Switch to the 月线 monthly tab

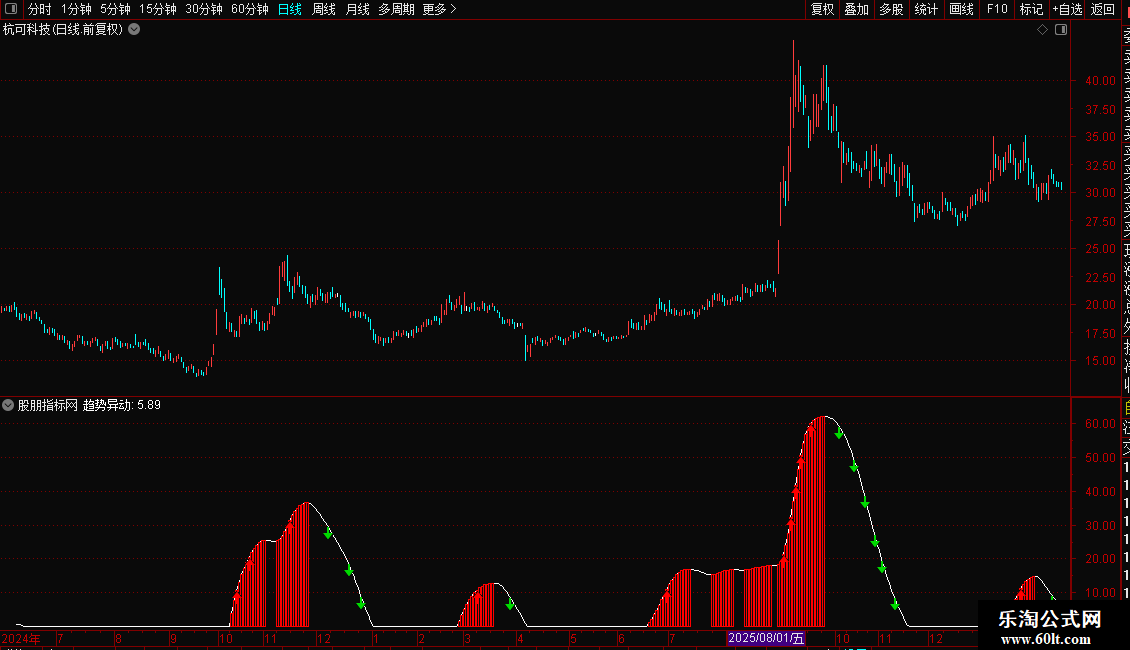[x=357, y=9]
